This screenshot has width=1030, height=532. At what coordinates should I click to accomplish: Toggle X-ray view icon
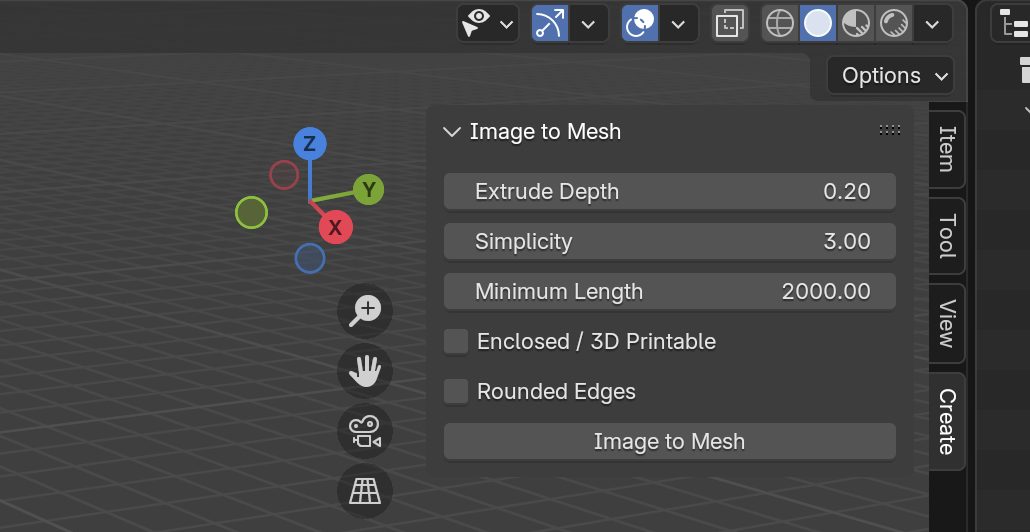point(730,24)
